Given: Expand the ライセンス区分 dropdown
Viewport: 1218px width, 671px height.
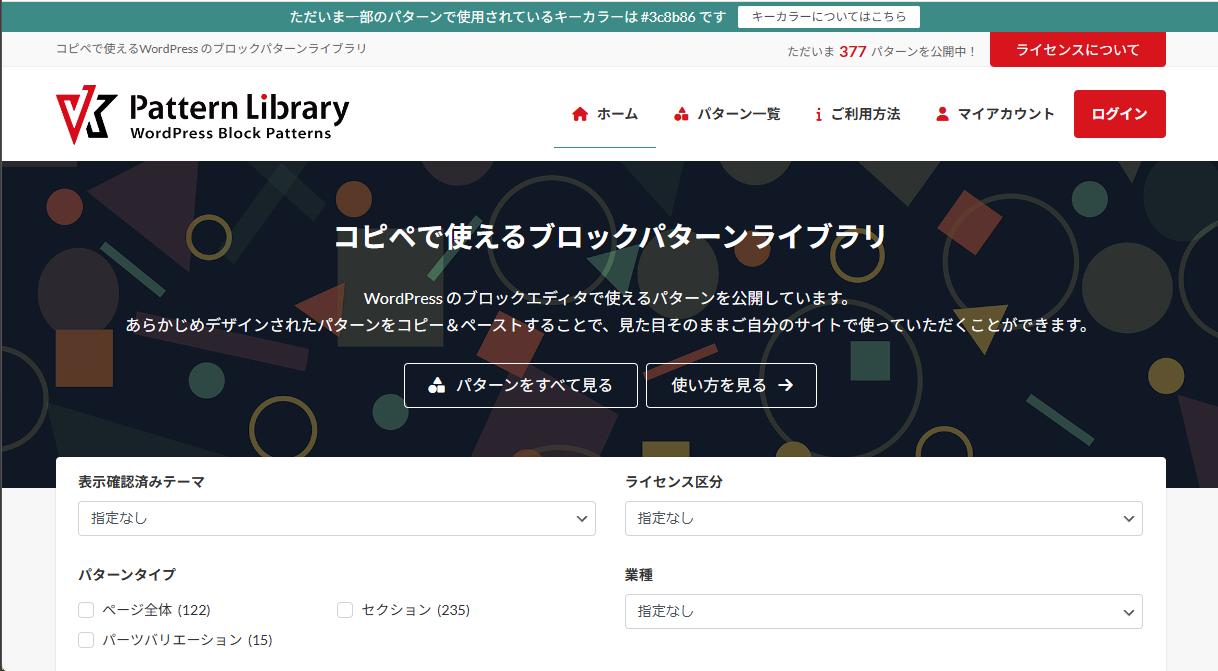Looking at the screenshot, I should point(883,519).
